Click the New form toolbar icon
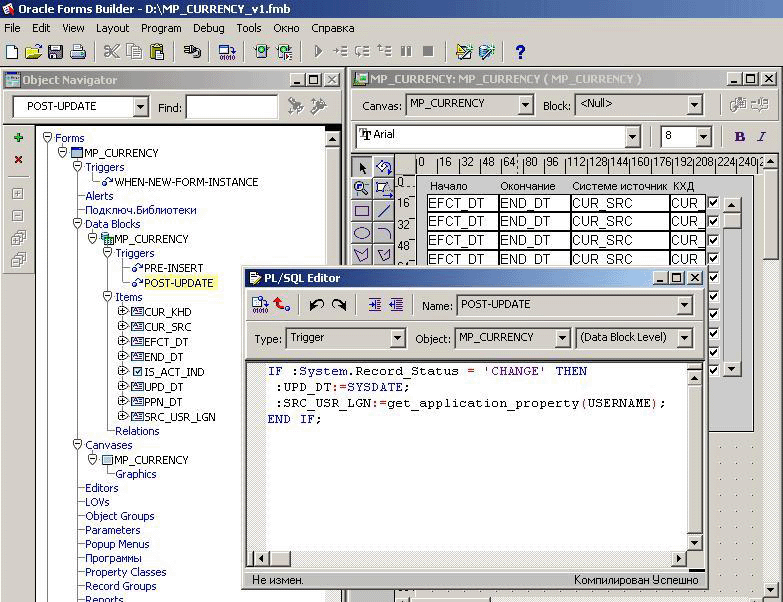 [12, 52]
